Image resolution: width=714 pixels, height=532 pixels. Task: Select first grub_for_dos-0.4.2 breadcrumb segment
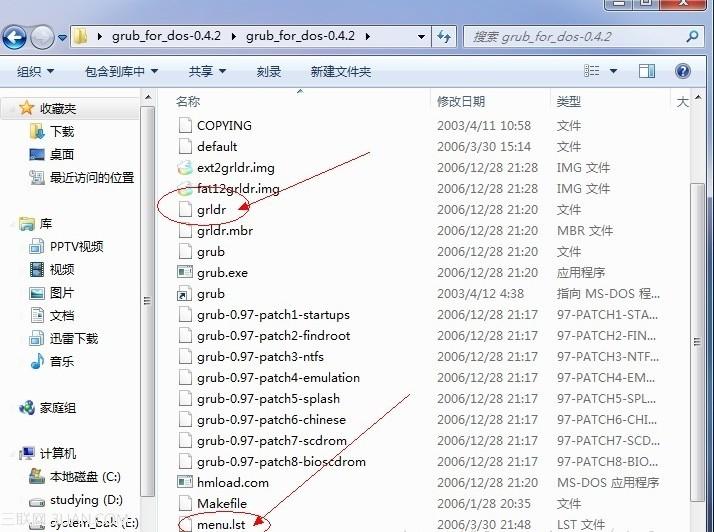click(166, 36)
